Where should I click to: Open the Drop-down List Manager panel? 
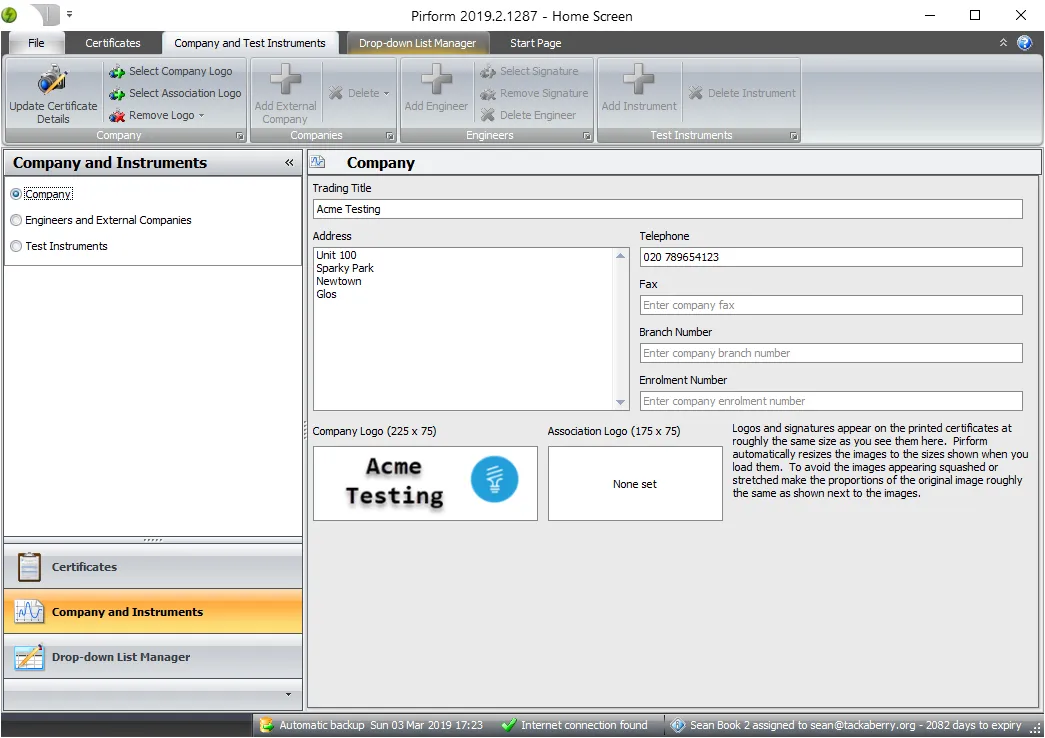(x=153, y=658)
